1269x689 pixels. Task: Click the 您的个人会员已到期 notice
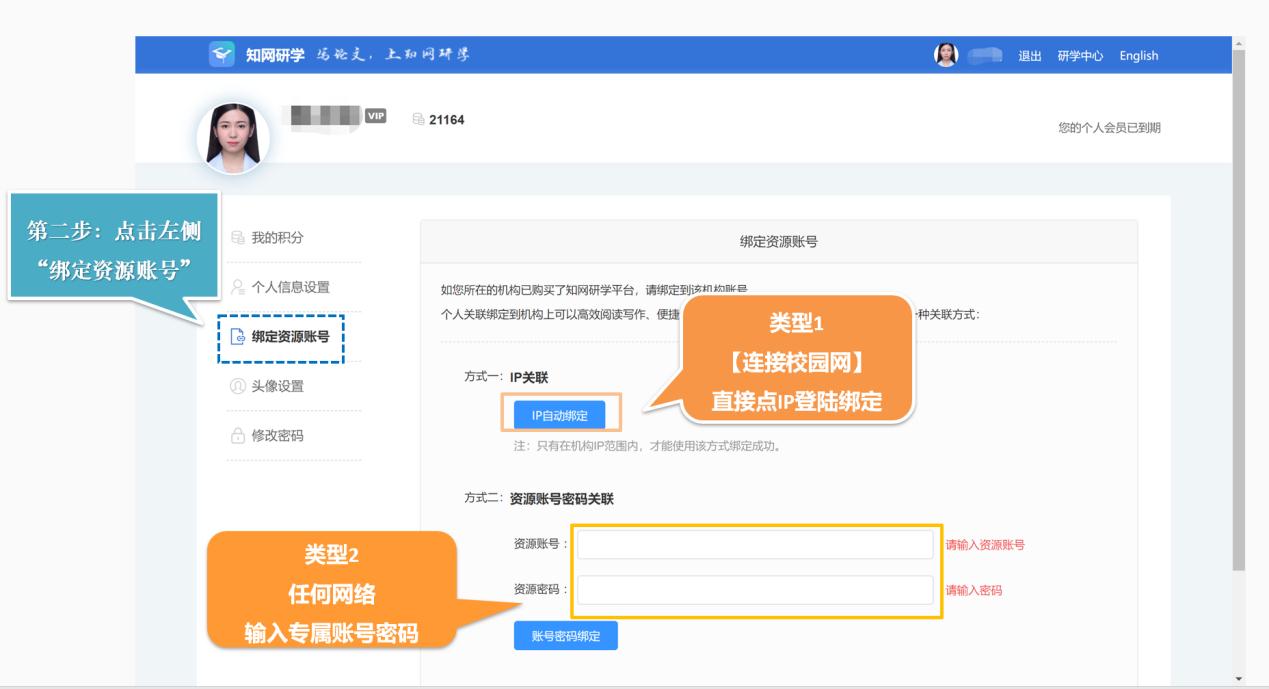pos(1110,127)
